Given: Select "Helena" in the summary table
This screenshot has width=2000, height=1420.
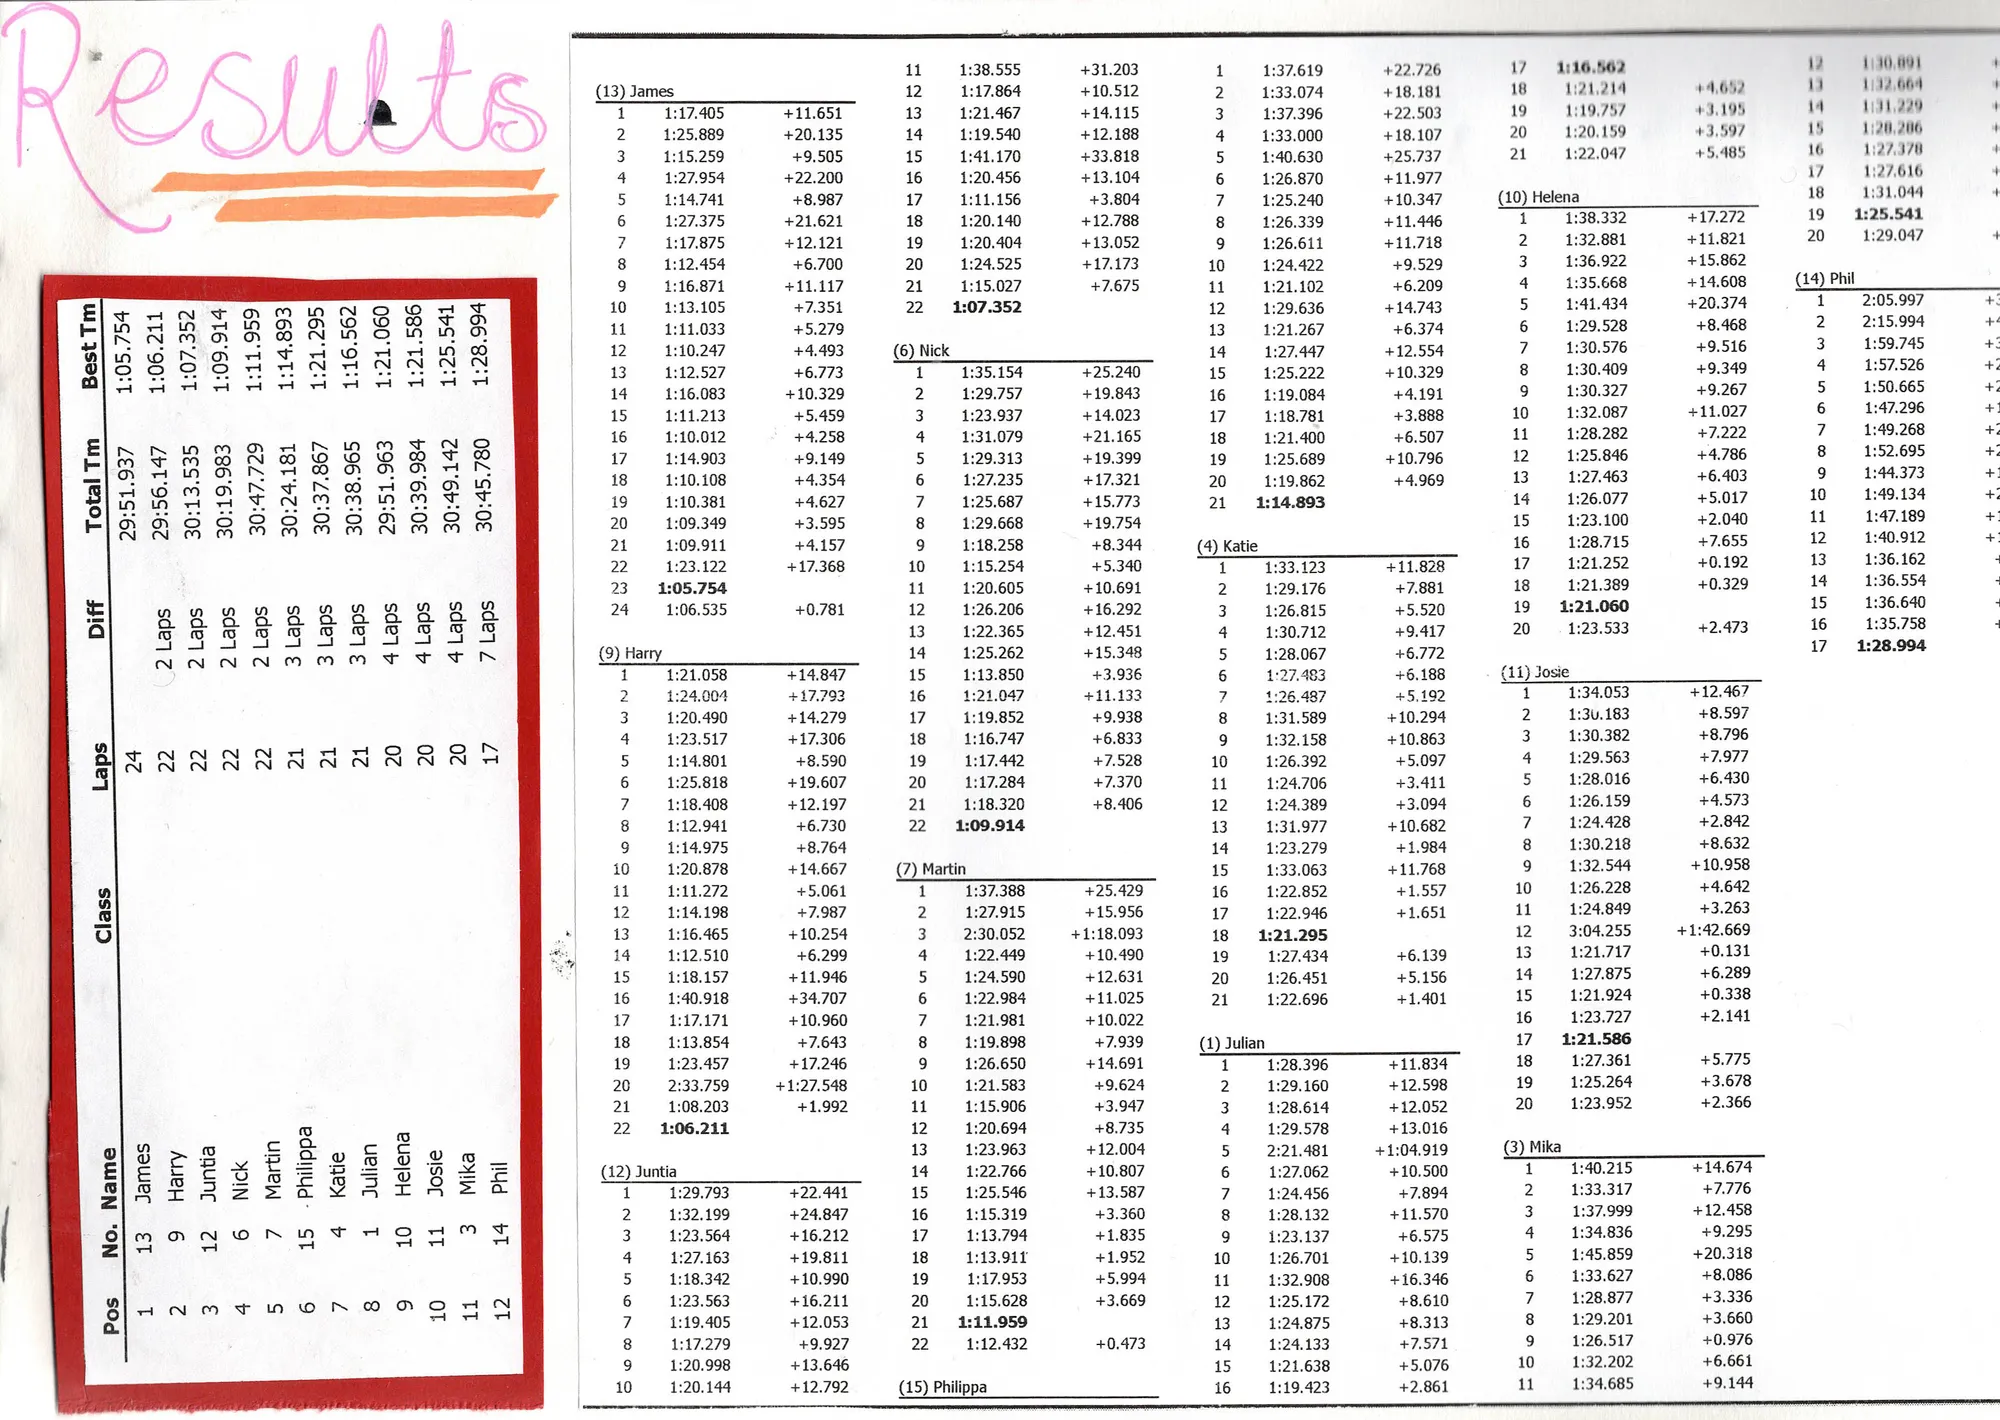Looking at the screenshot, I should [402, 1164].
